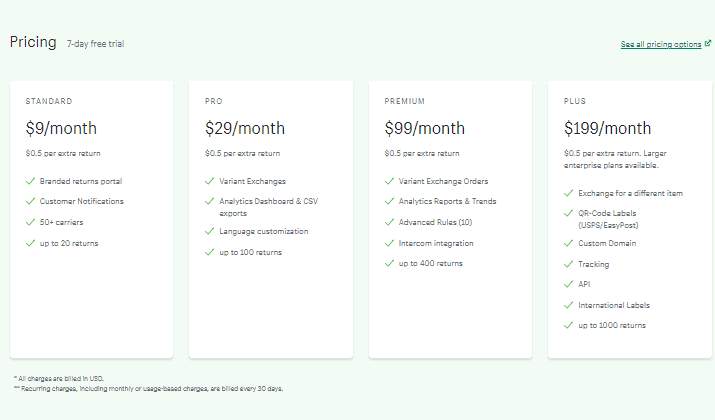Click the 7-day free trial text
The height and width of the screenshot is (420, 715).
95,44
